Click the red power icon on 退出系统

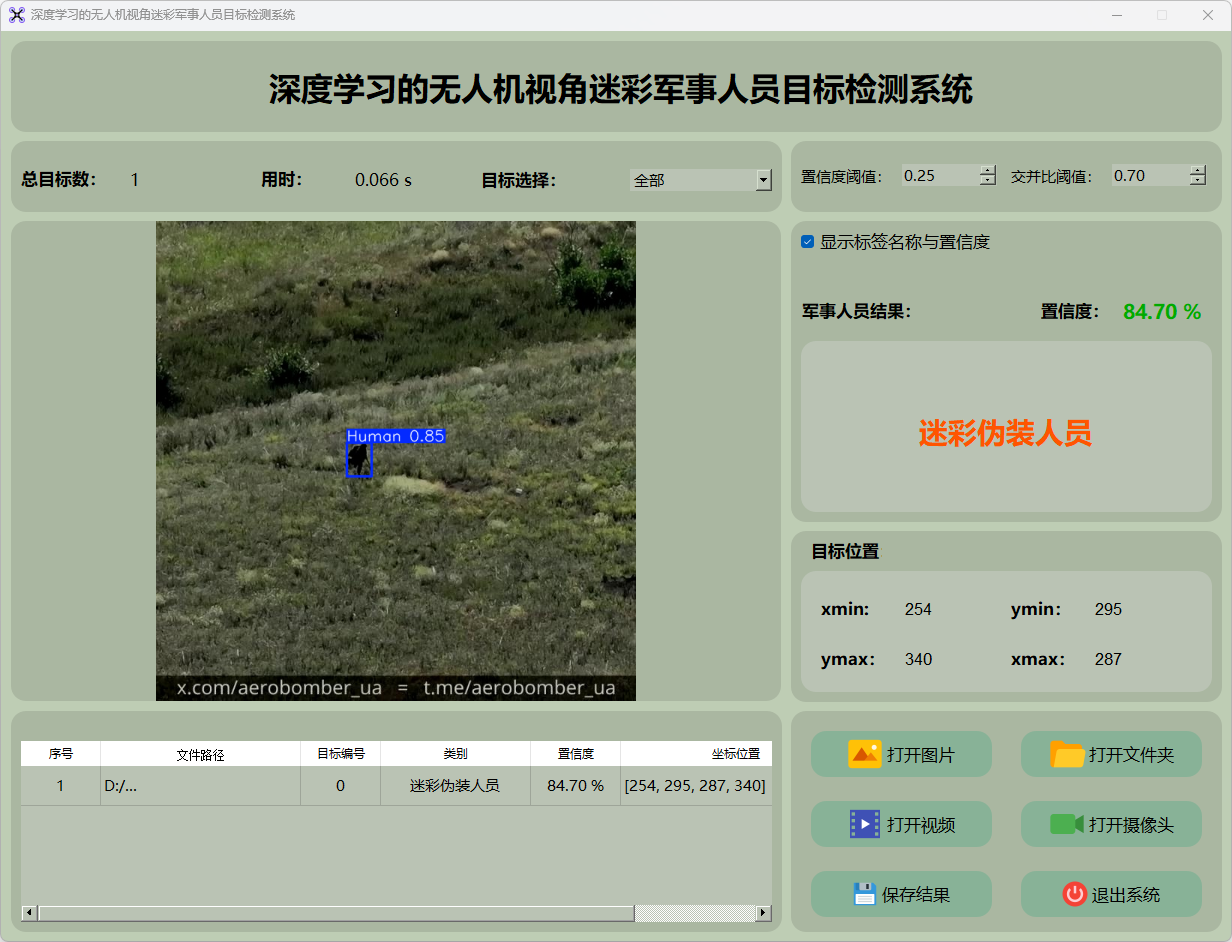(1074, 894)
